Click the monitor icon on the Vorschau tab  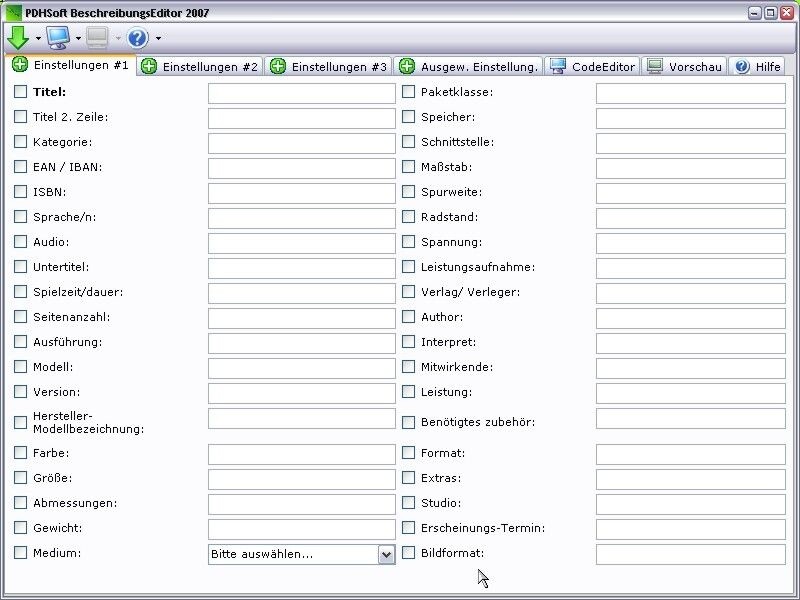point(654,66)
